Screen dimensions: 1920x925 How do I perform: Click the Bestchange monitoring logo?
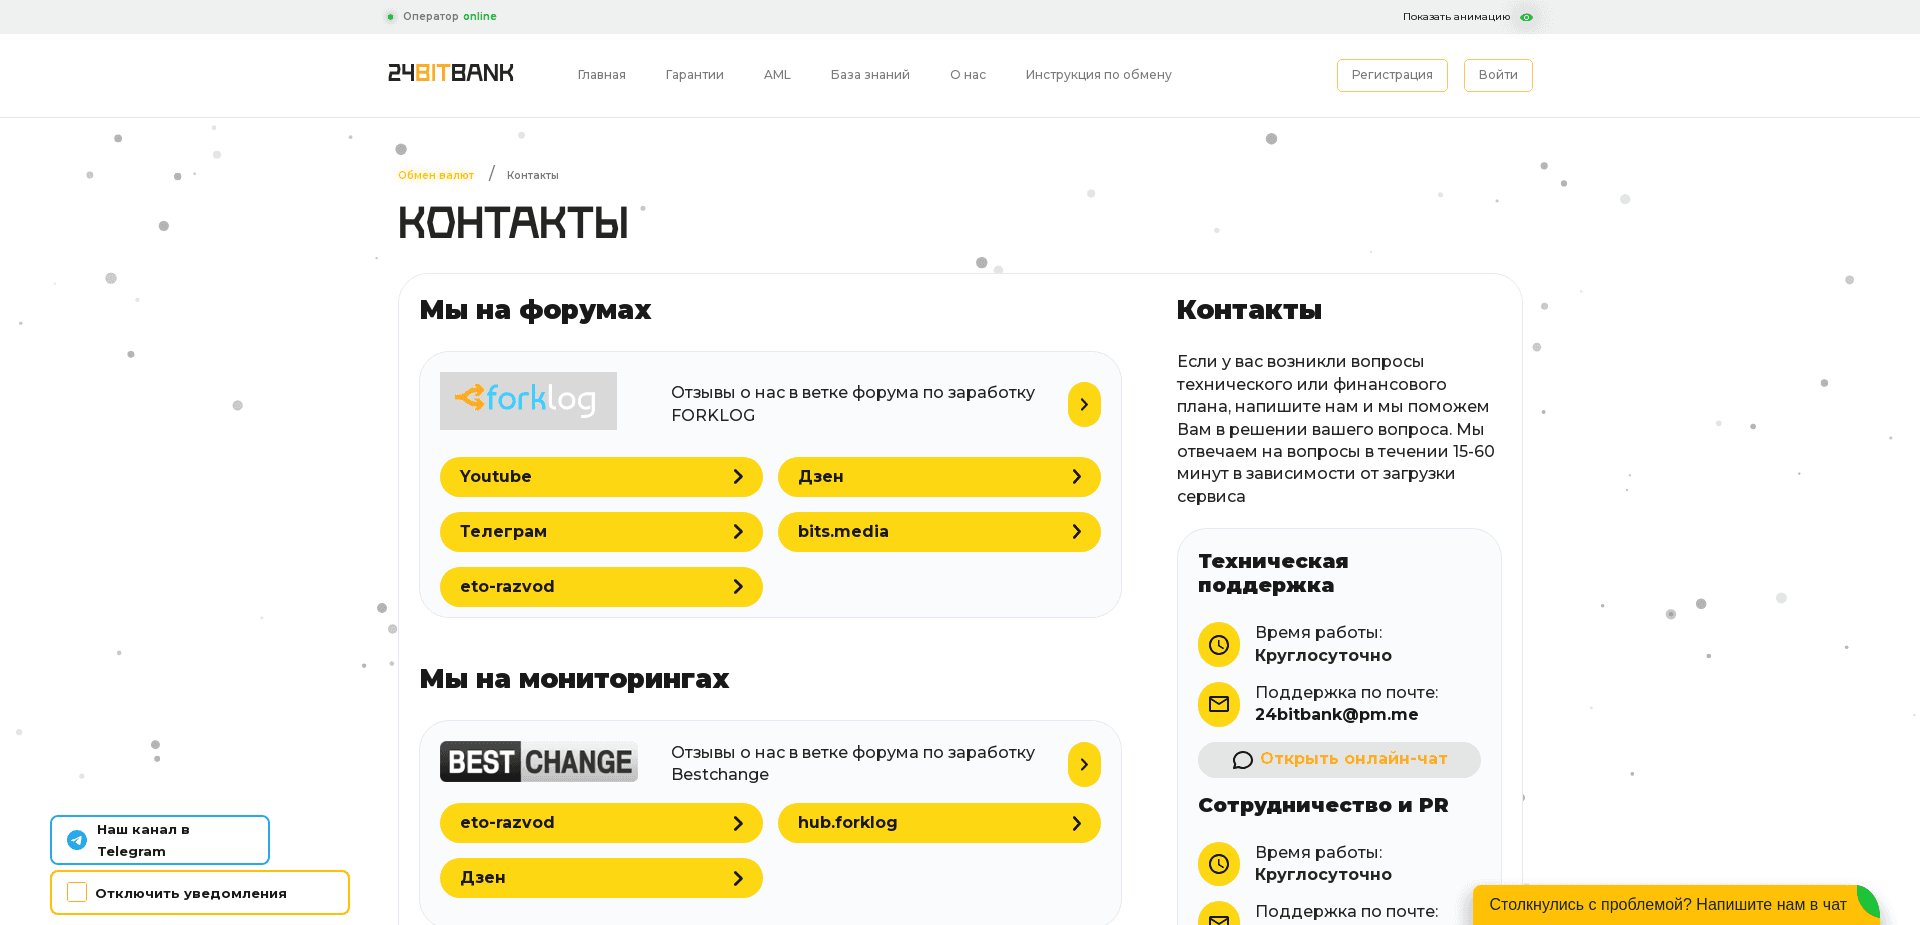pyautogui.click(x=538, y=761)
